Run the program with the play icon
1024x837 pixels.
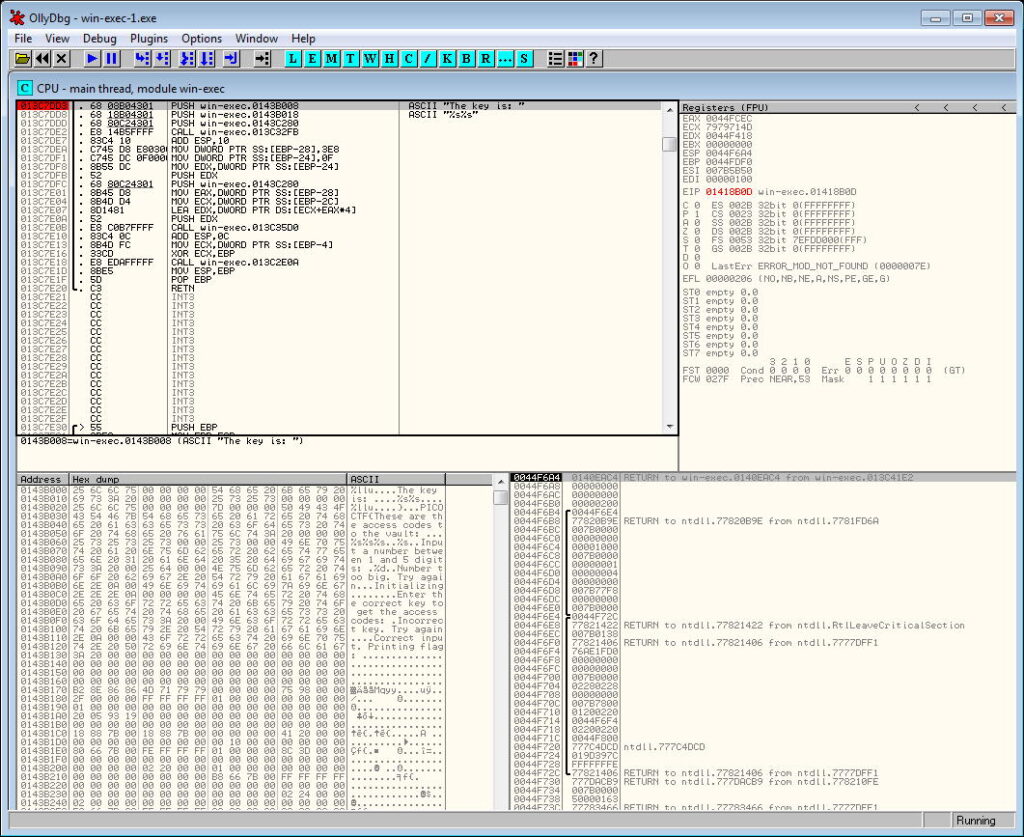pos(92,59)
